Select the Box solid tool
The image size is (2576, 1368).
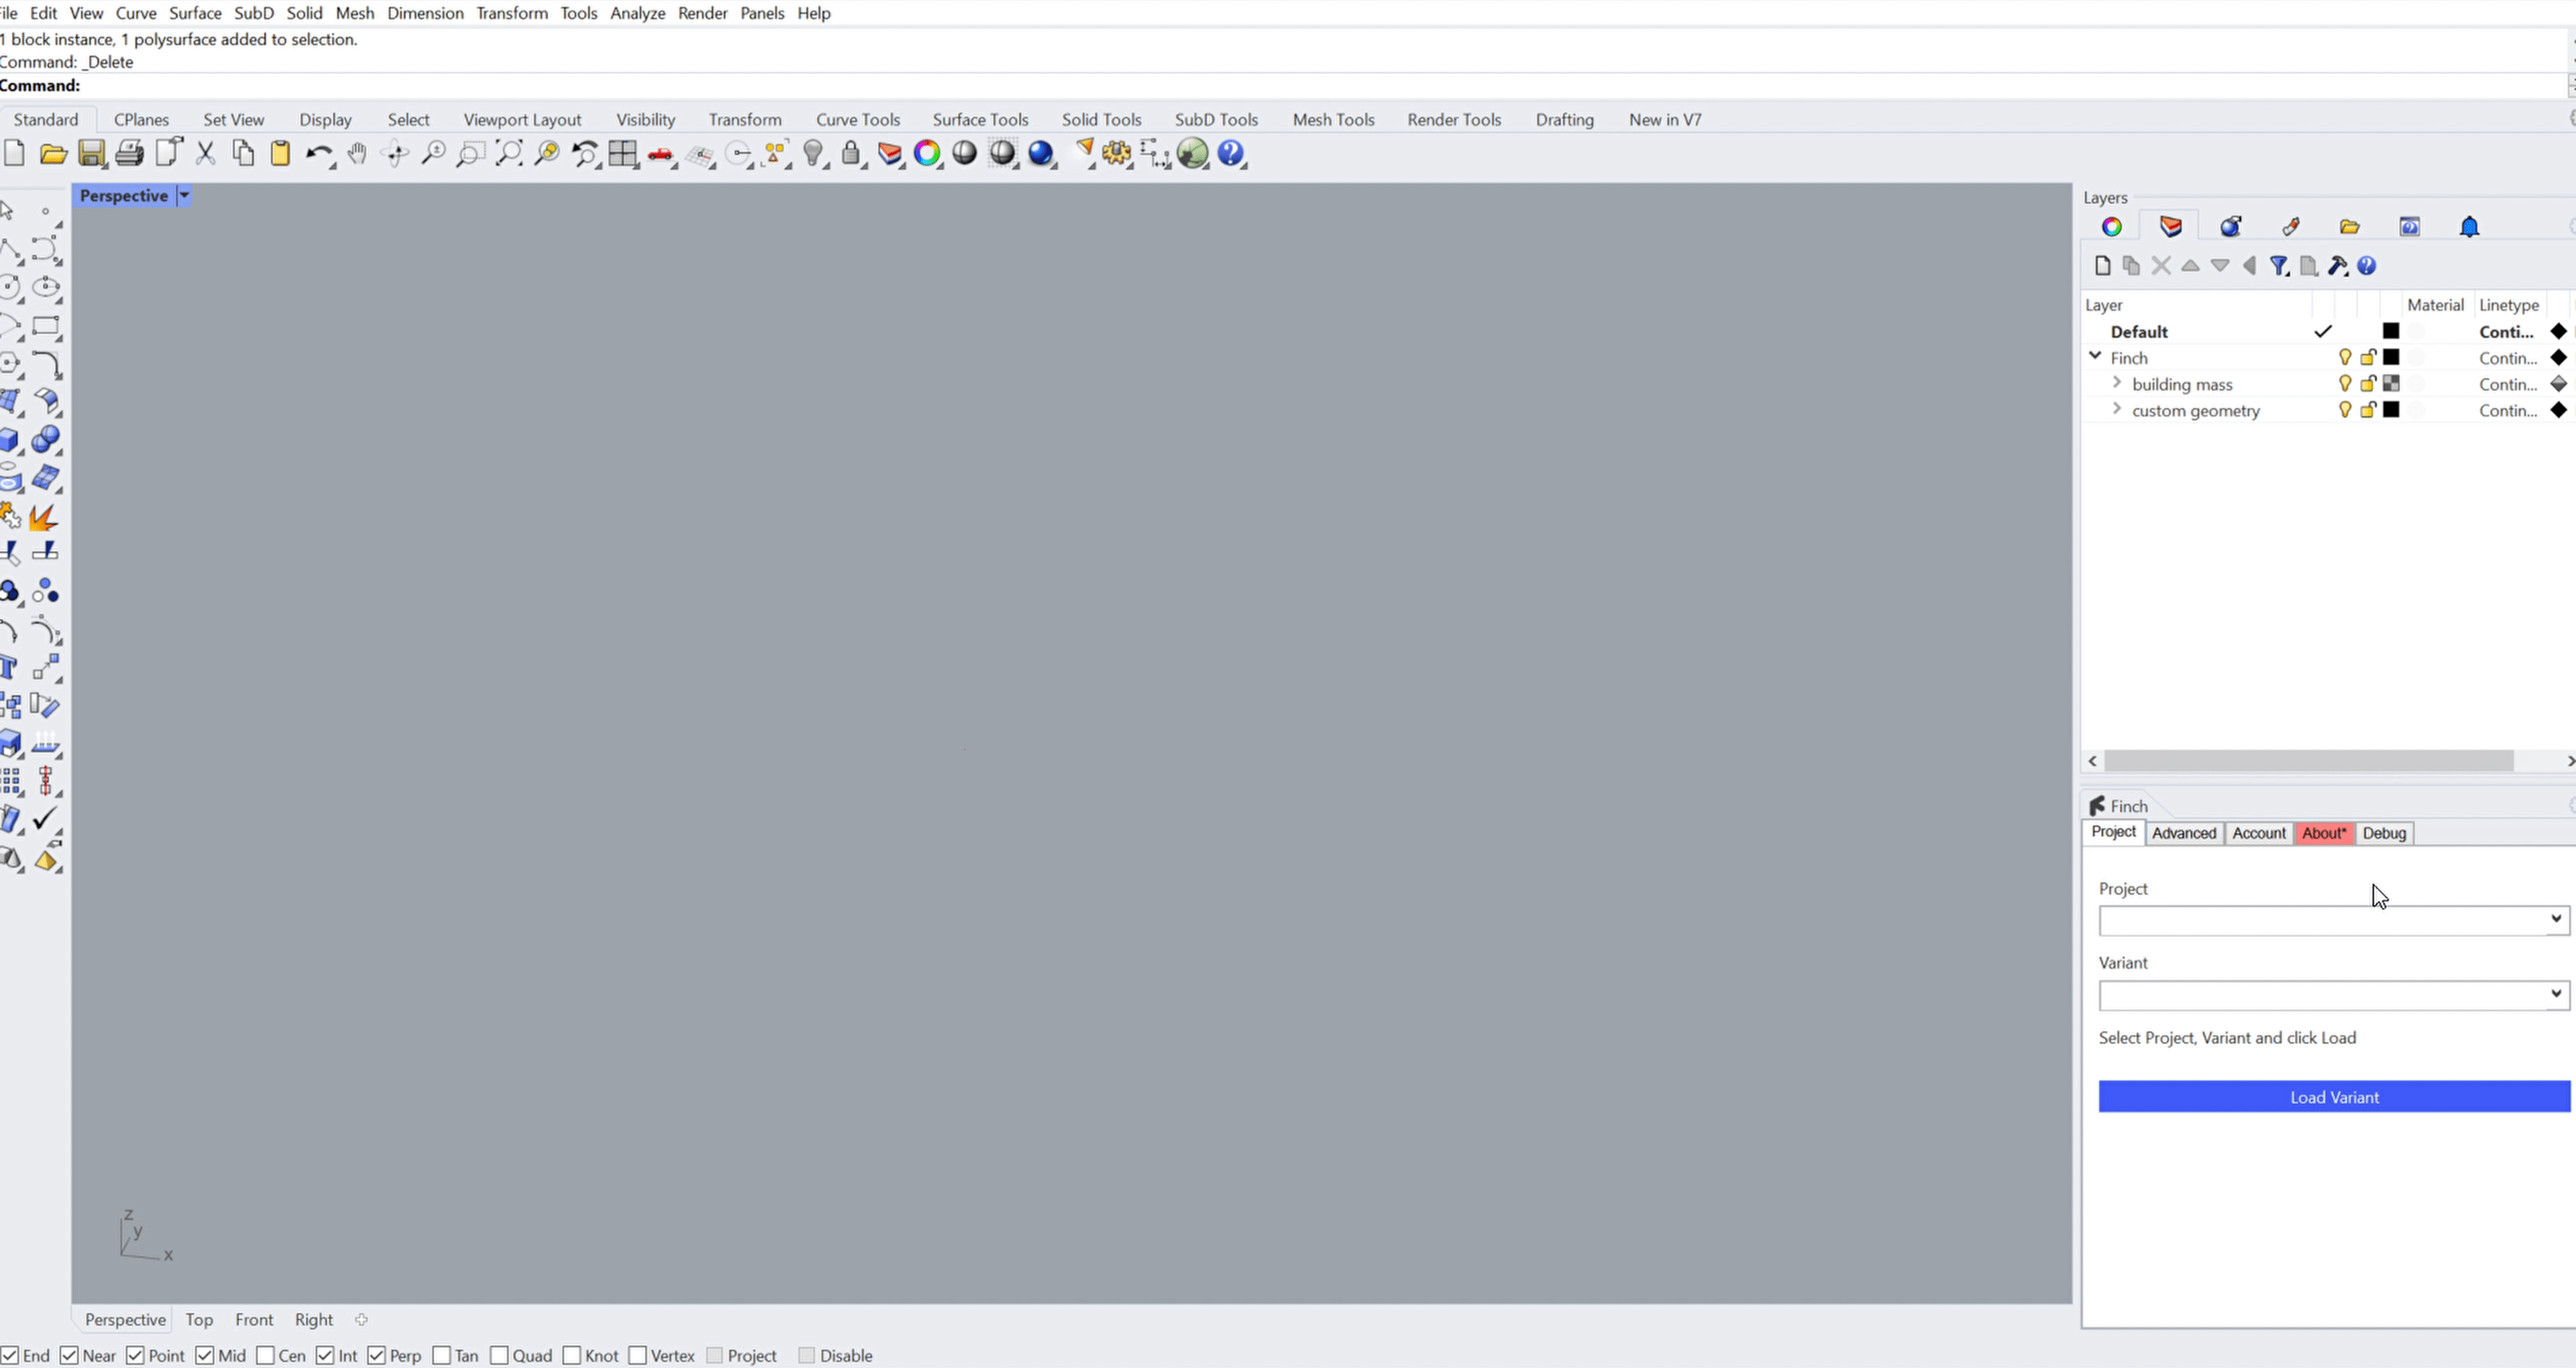pos(10,440)
